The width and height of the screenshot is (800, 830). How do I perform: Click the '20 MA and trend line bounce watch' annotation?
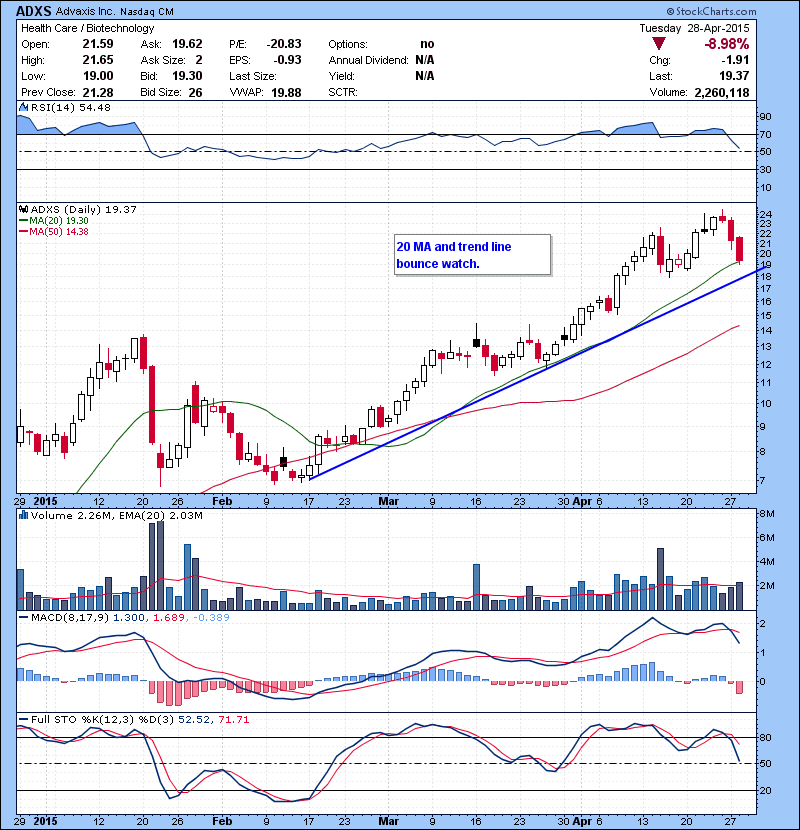472,255
